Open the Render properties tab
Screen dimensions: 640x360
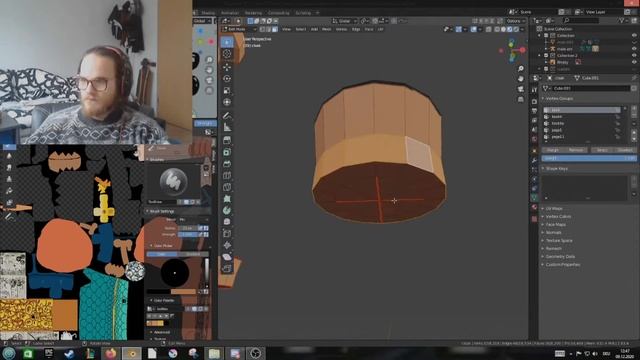point(534,101)
